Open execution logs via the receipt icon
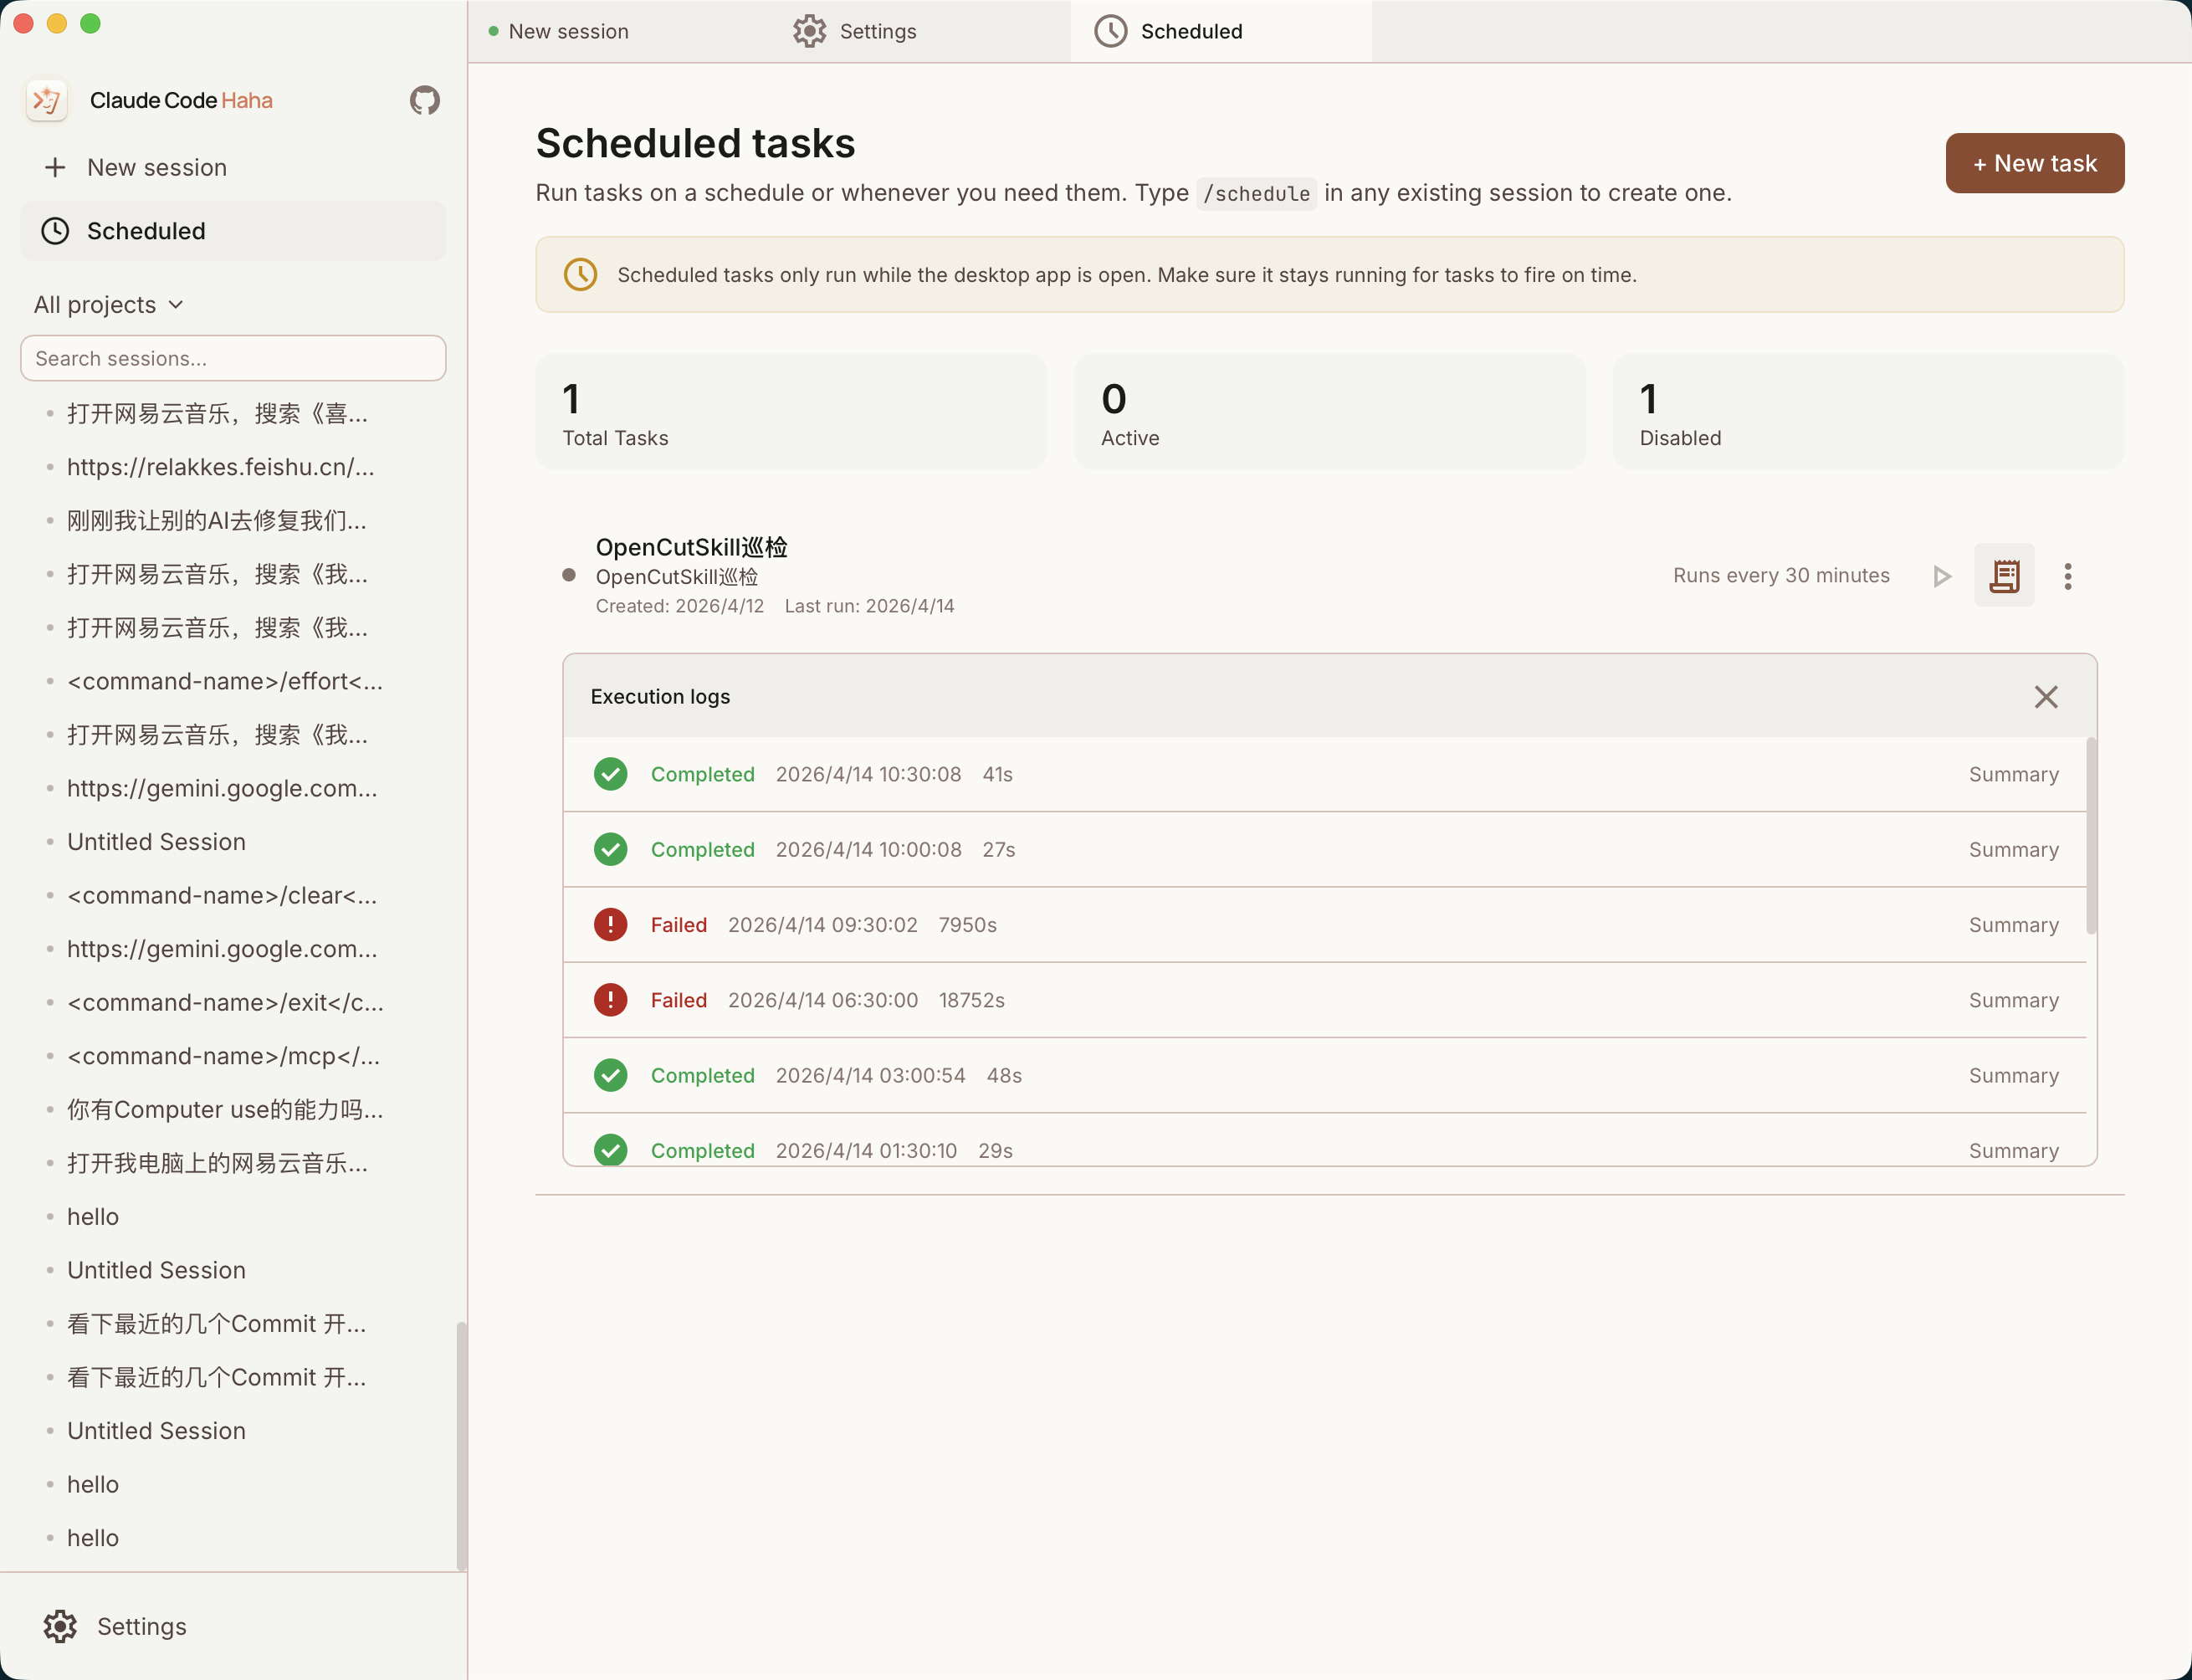This screenshot has width=2192, height=1680. 2005,576
